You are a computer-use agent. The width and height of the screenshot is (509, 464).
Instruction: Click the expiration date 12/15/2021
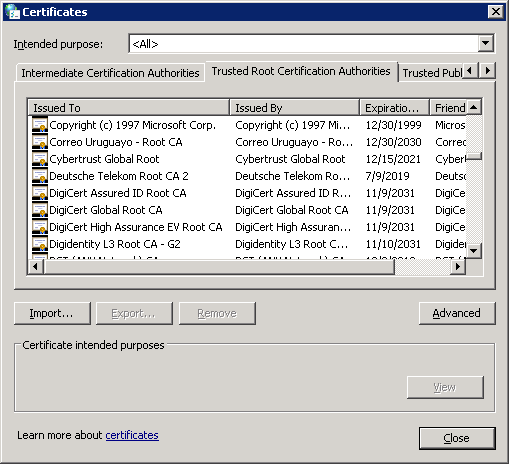point(393,159)
